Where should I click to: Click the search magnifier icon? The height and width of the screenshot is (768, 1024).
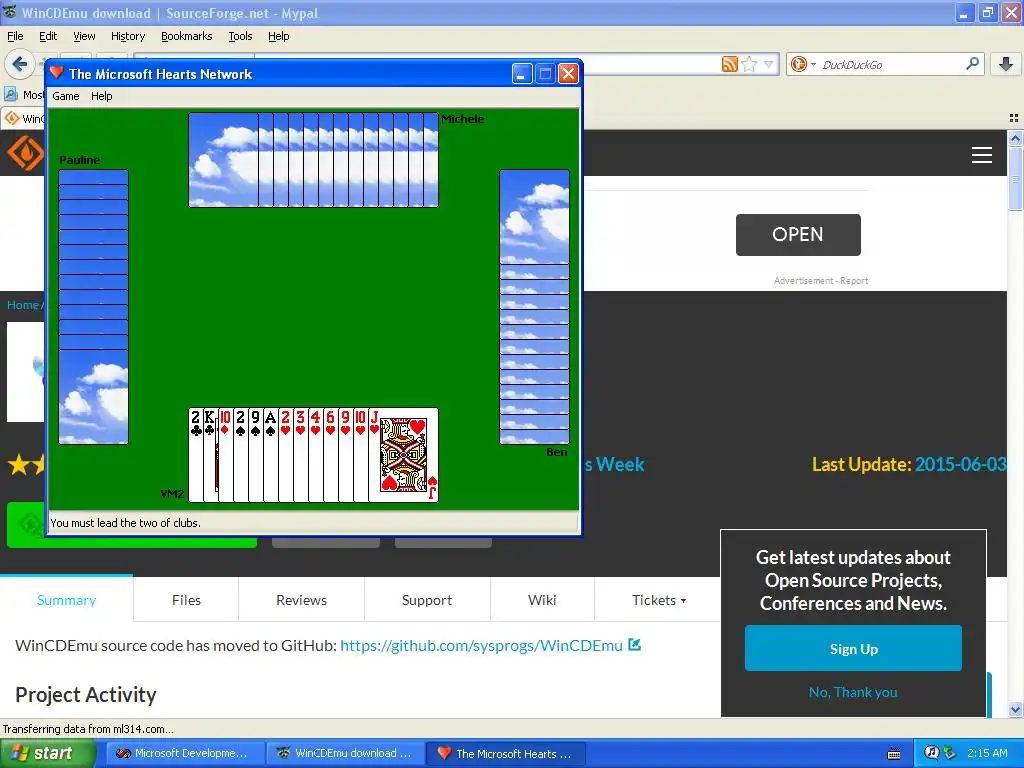point(972,63)
